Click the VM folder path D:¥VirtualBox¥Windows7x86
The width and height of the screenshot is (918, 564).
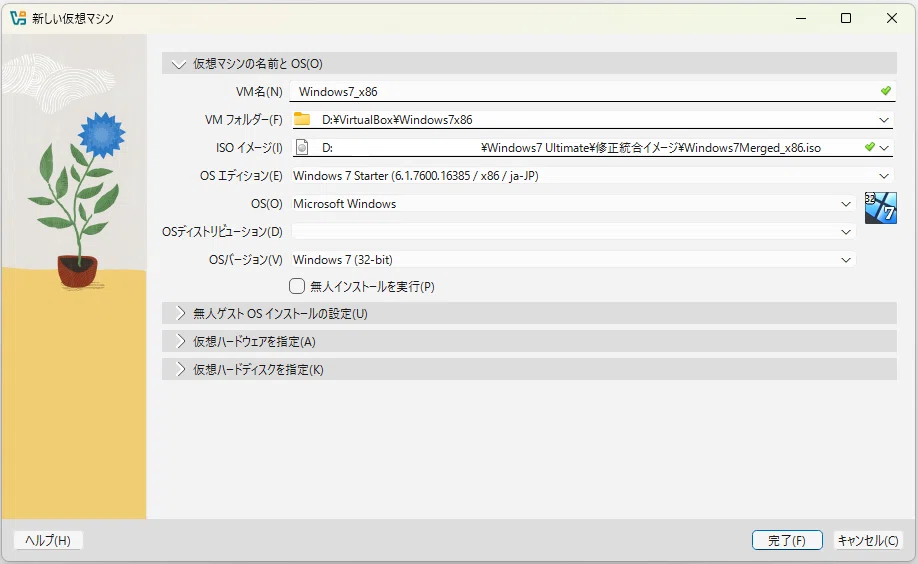(x=397, y=119)
